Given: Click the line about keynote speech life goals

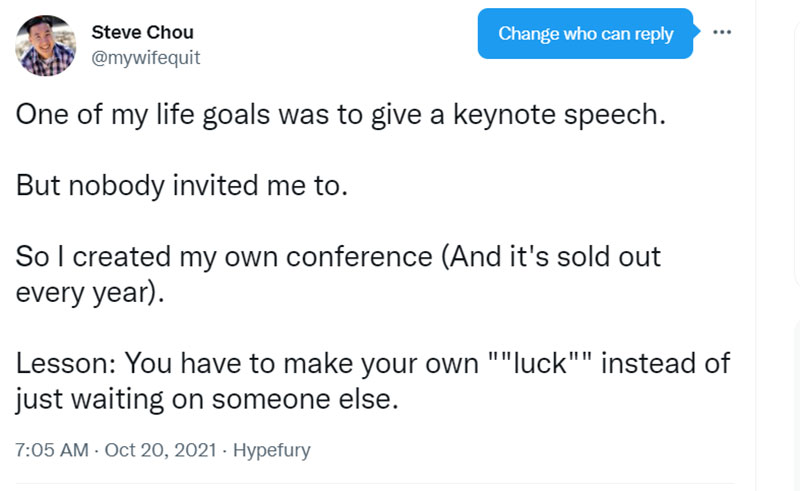Looking at the screenshot, I should click(x=340, y=114).
